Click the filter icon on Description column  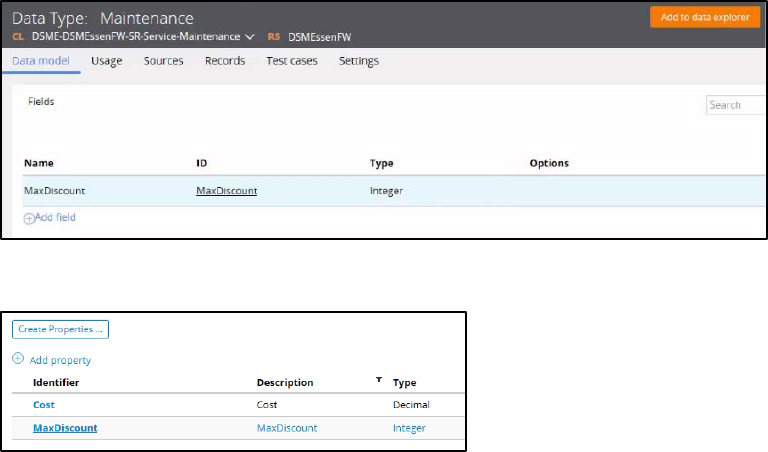tap(378, 381)
